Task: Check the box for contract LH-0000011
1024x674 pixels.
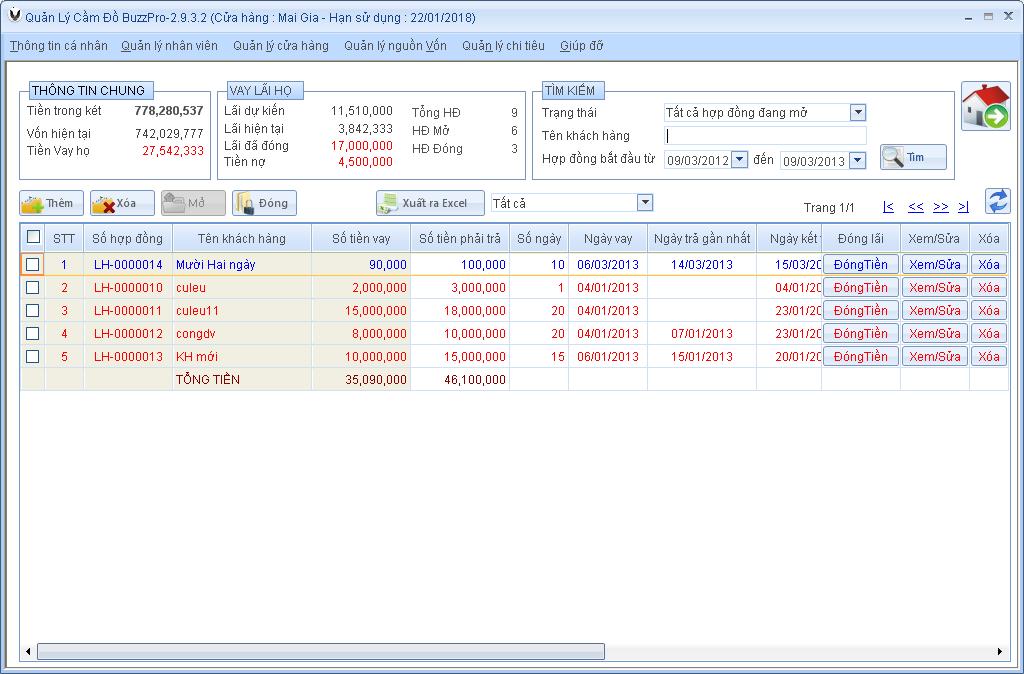Action: click(33, 310)
